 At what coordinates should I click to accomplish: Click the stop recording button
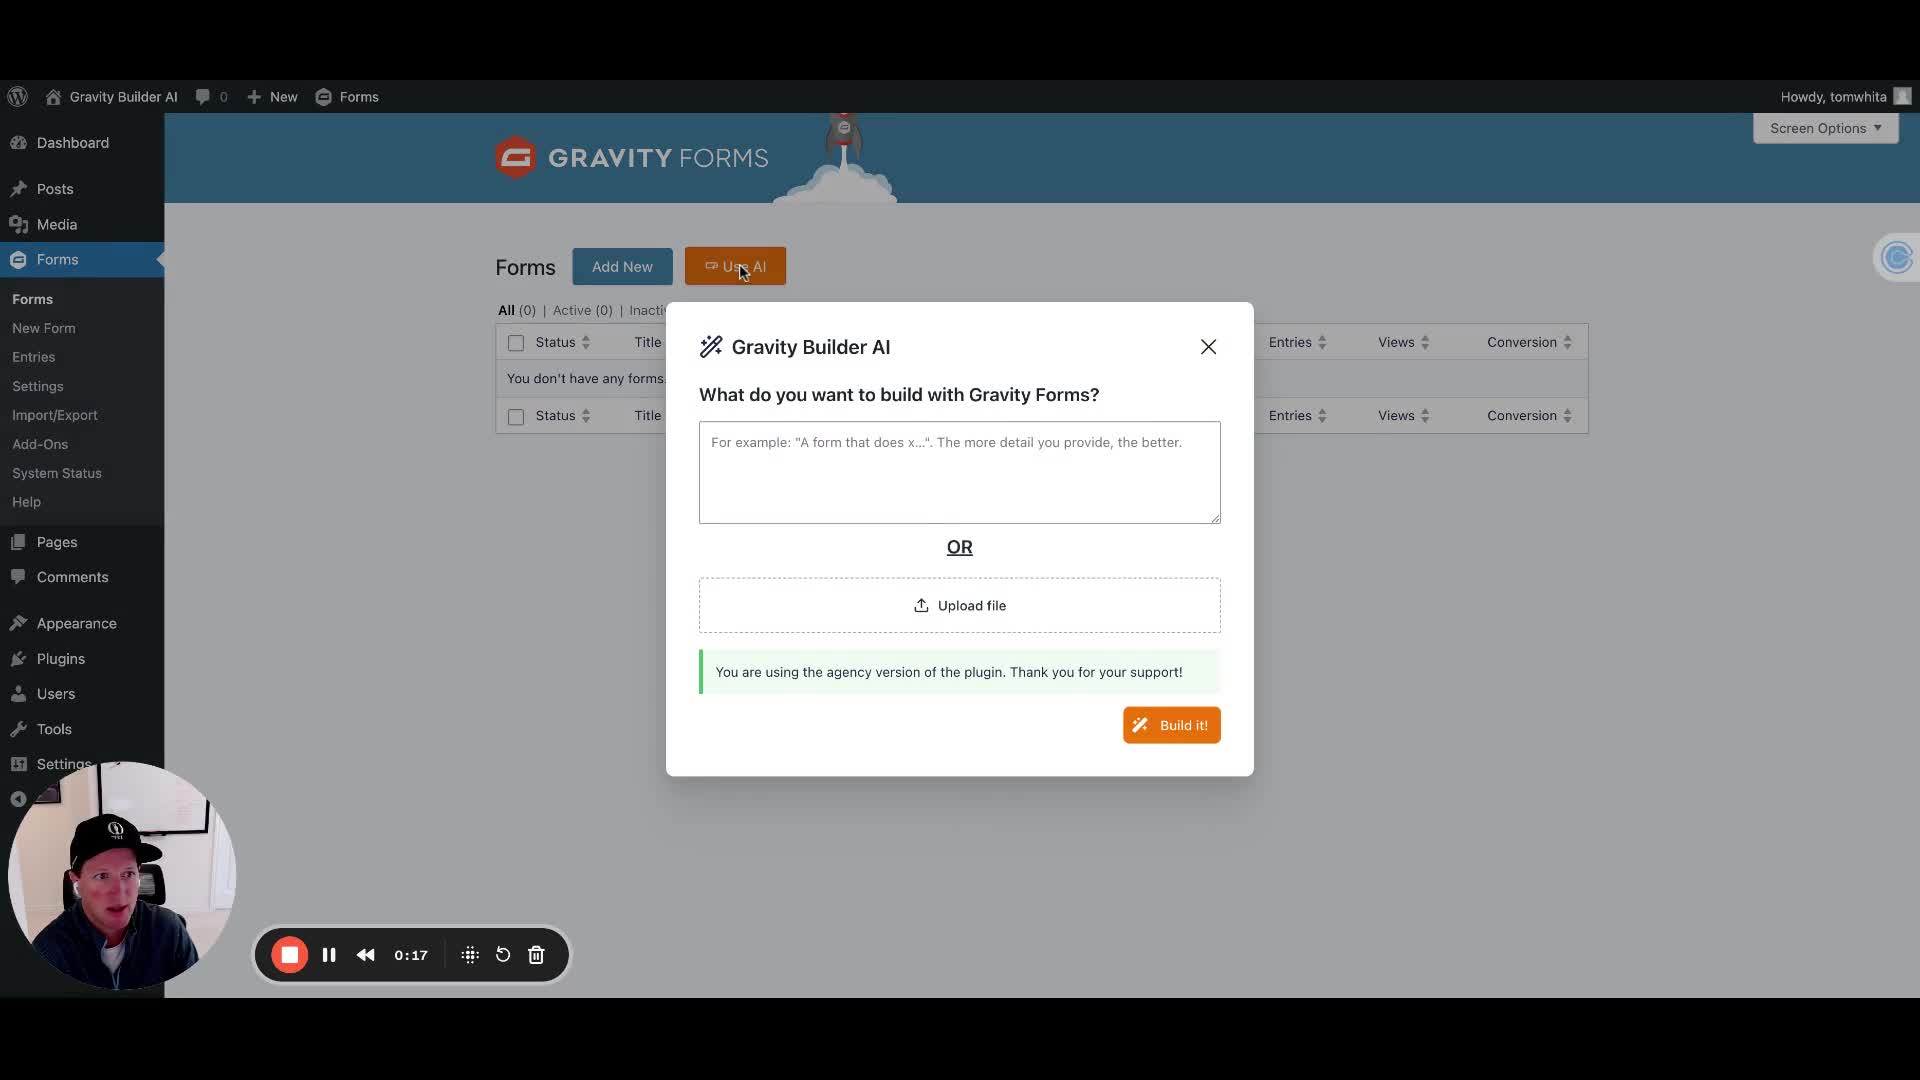tap(287, 955)
